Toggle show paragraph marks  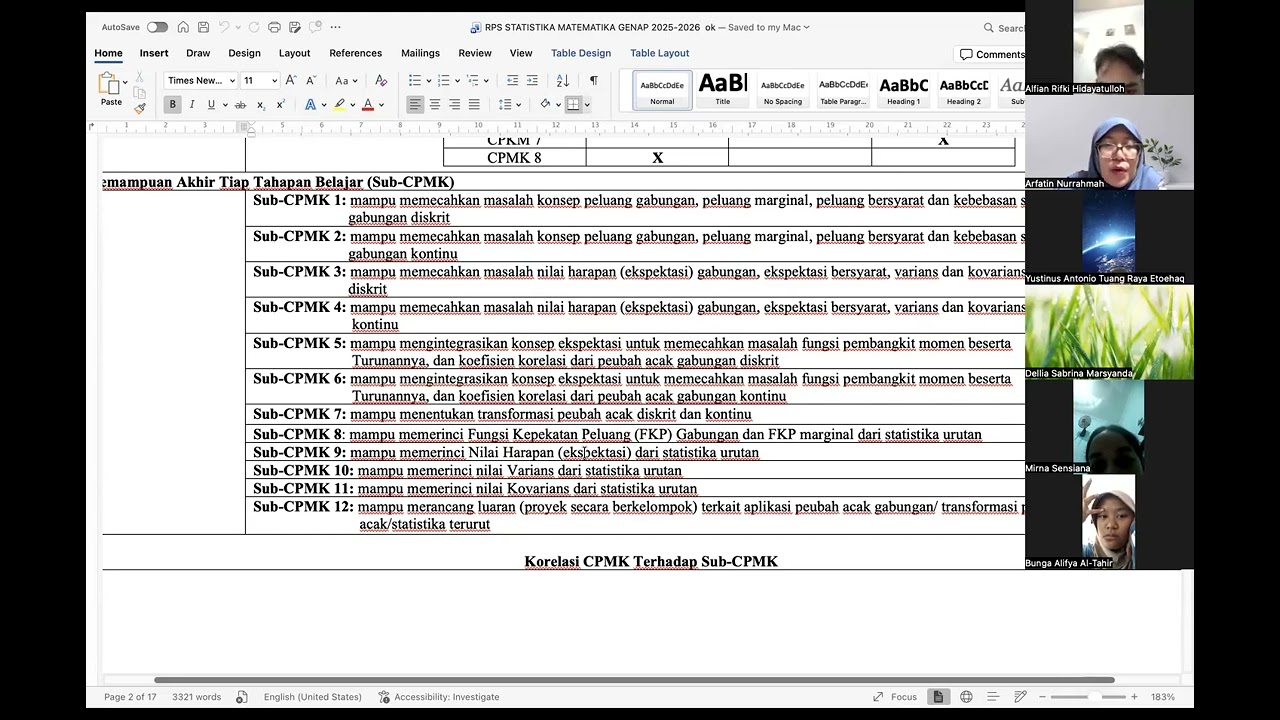(593, 80)
